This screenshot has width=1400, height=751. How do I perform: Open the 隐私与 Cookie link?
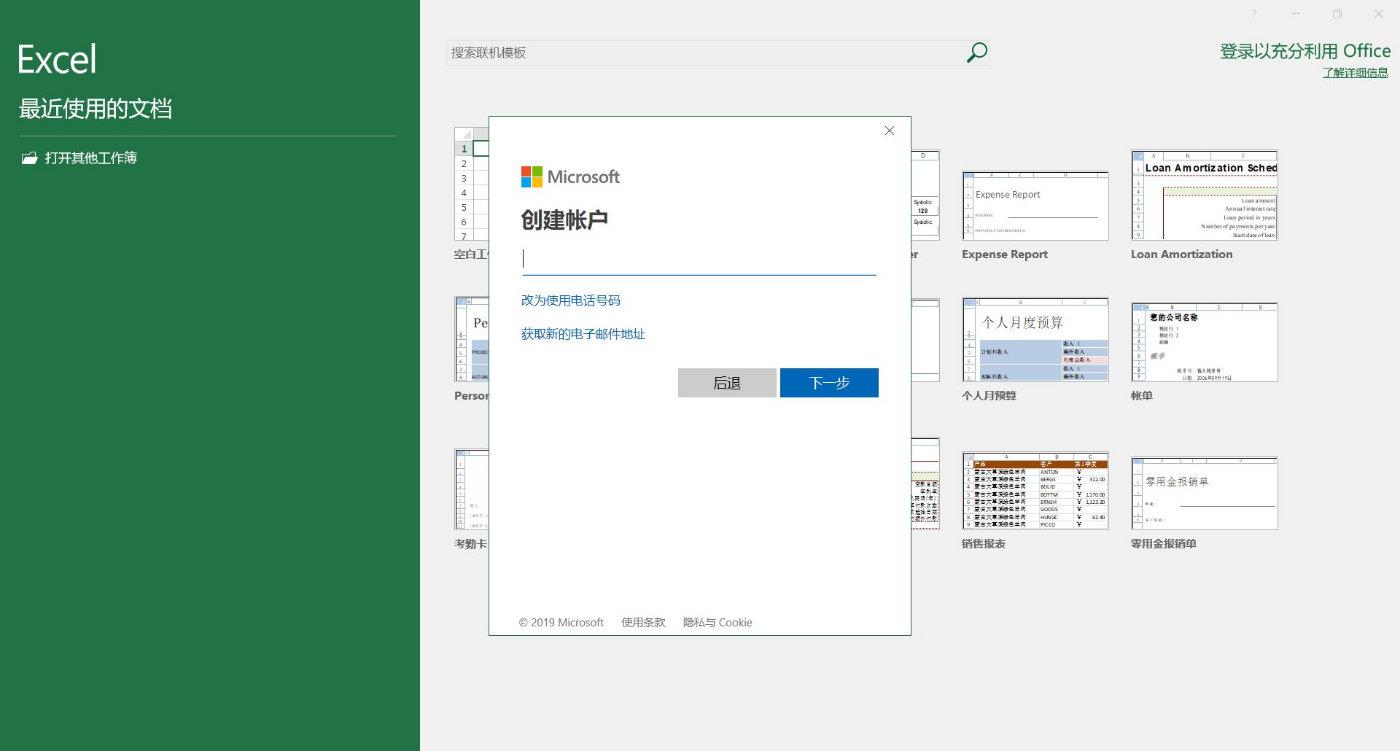point(718,622)
